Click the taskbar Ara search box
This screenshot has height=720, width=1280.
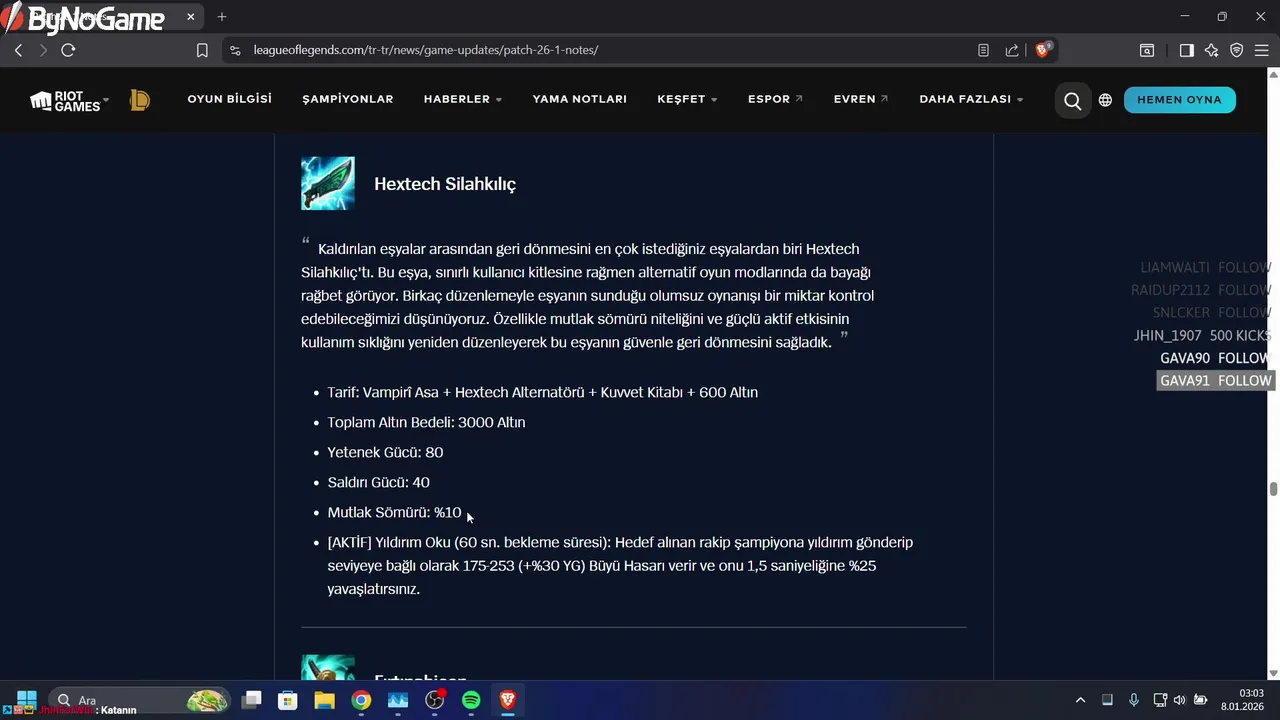point(140,700)
